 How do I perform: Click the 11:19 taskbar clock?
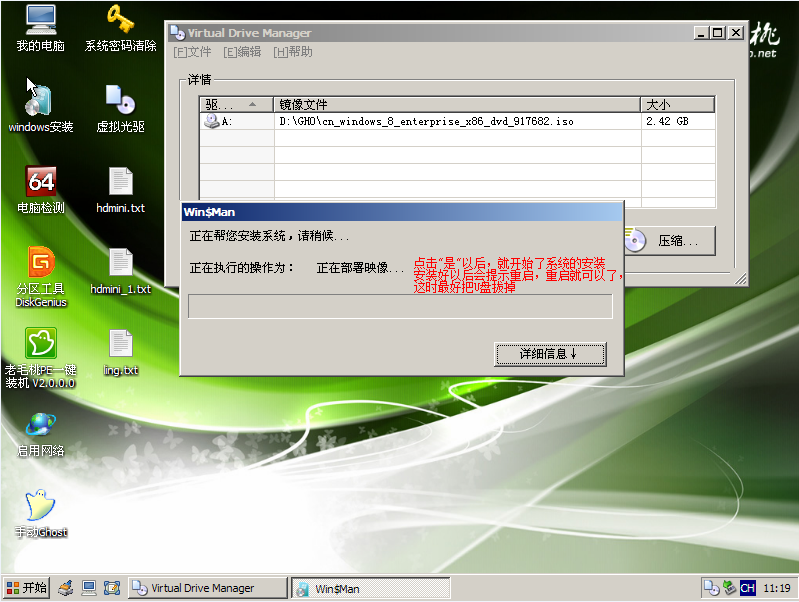(x=777, y=588)
